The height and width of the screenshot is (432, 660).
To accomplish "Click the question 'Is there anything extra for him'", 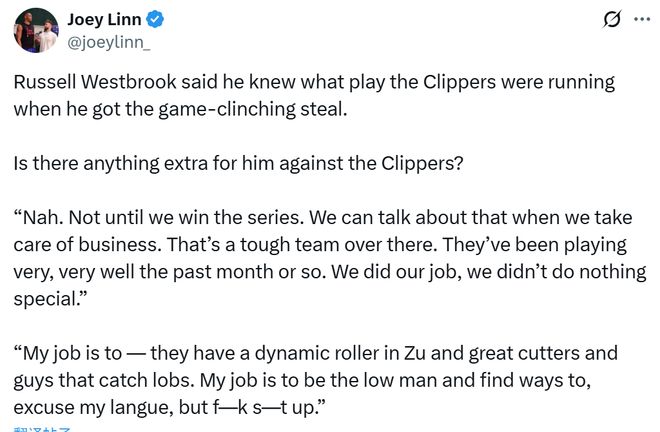I will [238, 163].
